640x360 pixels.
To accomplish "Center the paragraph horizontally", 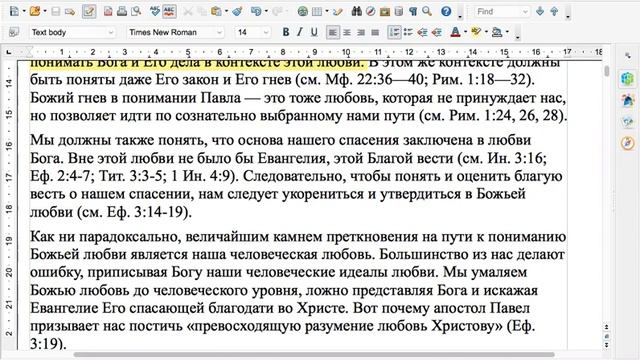I will pyautogui.click(x=347, y=32).
